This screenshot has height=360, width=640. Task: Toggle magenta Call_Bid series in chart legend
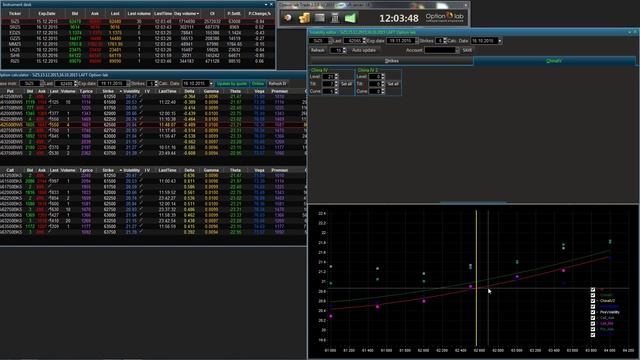point(593,324)
